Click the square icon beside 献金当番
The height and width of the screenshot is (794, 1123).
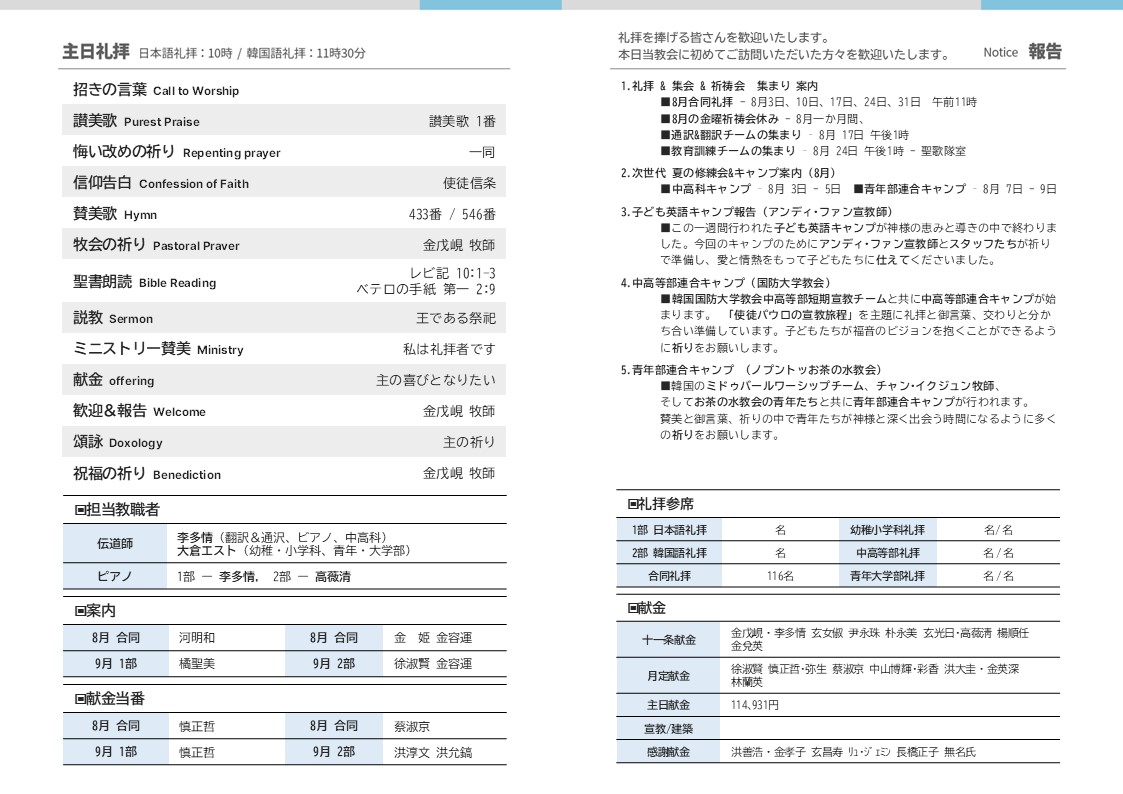81,699
